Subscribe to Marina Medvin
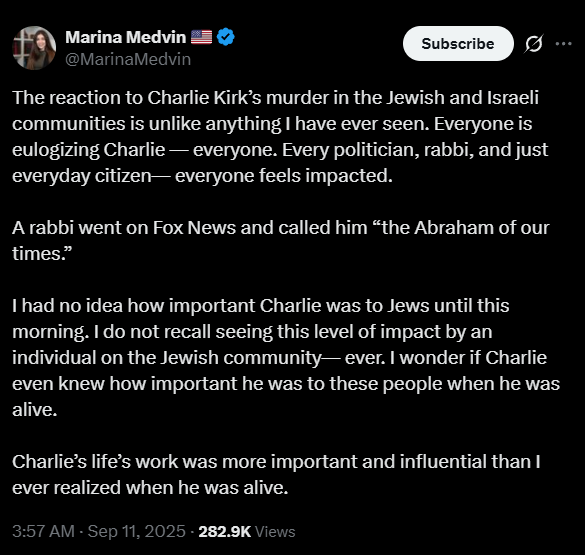The image size is (585, 555). point(458,44)
